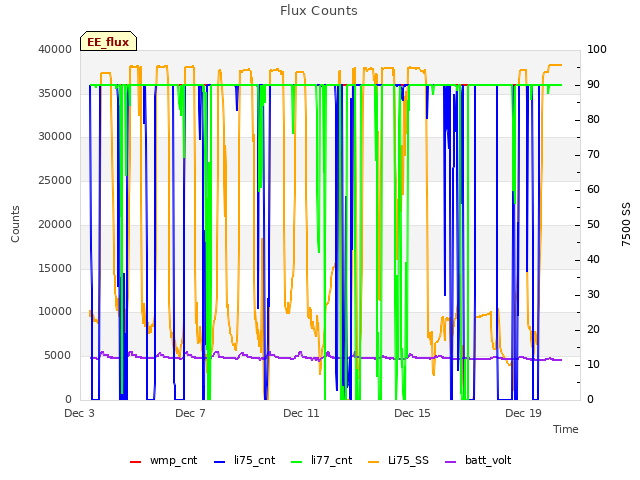Click the 10000 left axis label
This screenshot has height=480, width=640.
(x=55, y=312)
